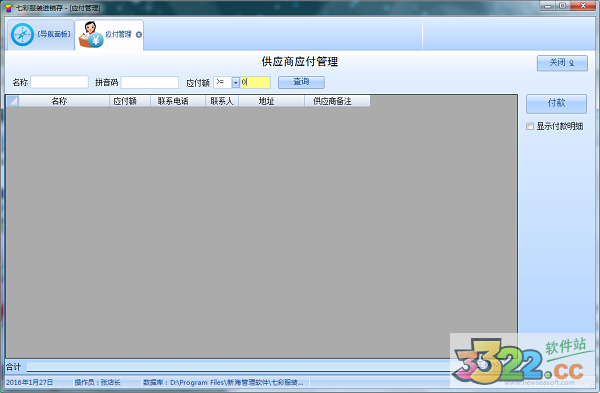Toggle the 显示付款明细 checkbox
The height and width of the screenshot is (393, 600).
530,126
